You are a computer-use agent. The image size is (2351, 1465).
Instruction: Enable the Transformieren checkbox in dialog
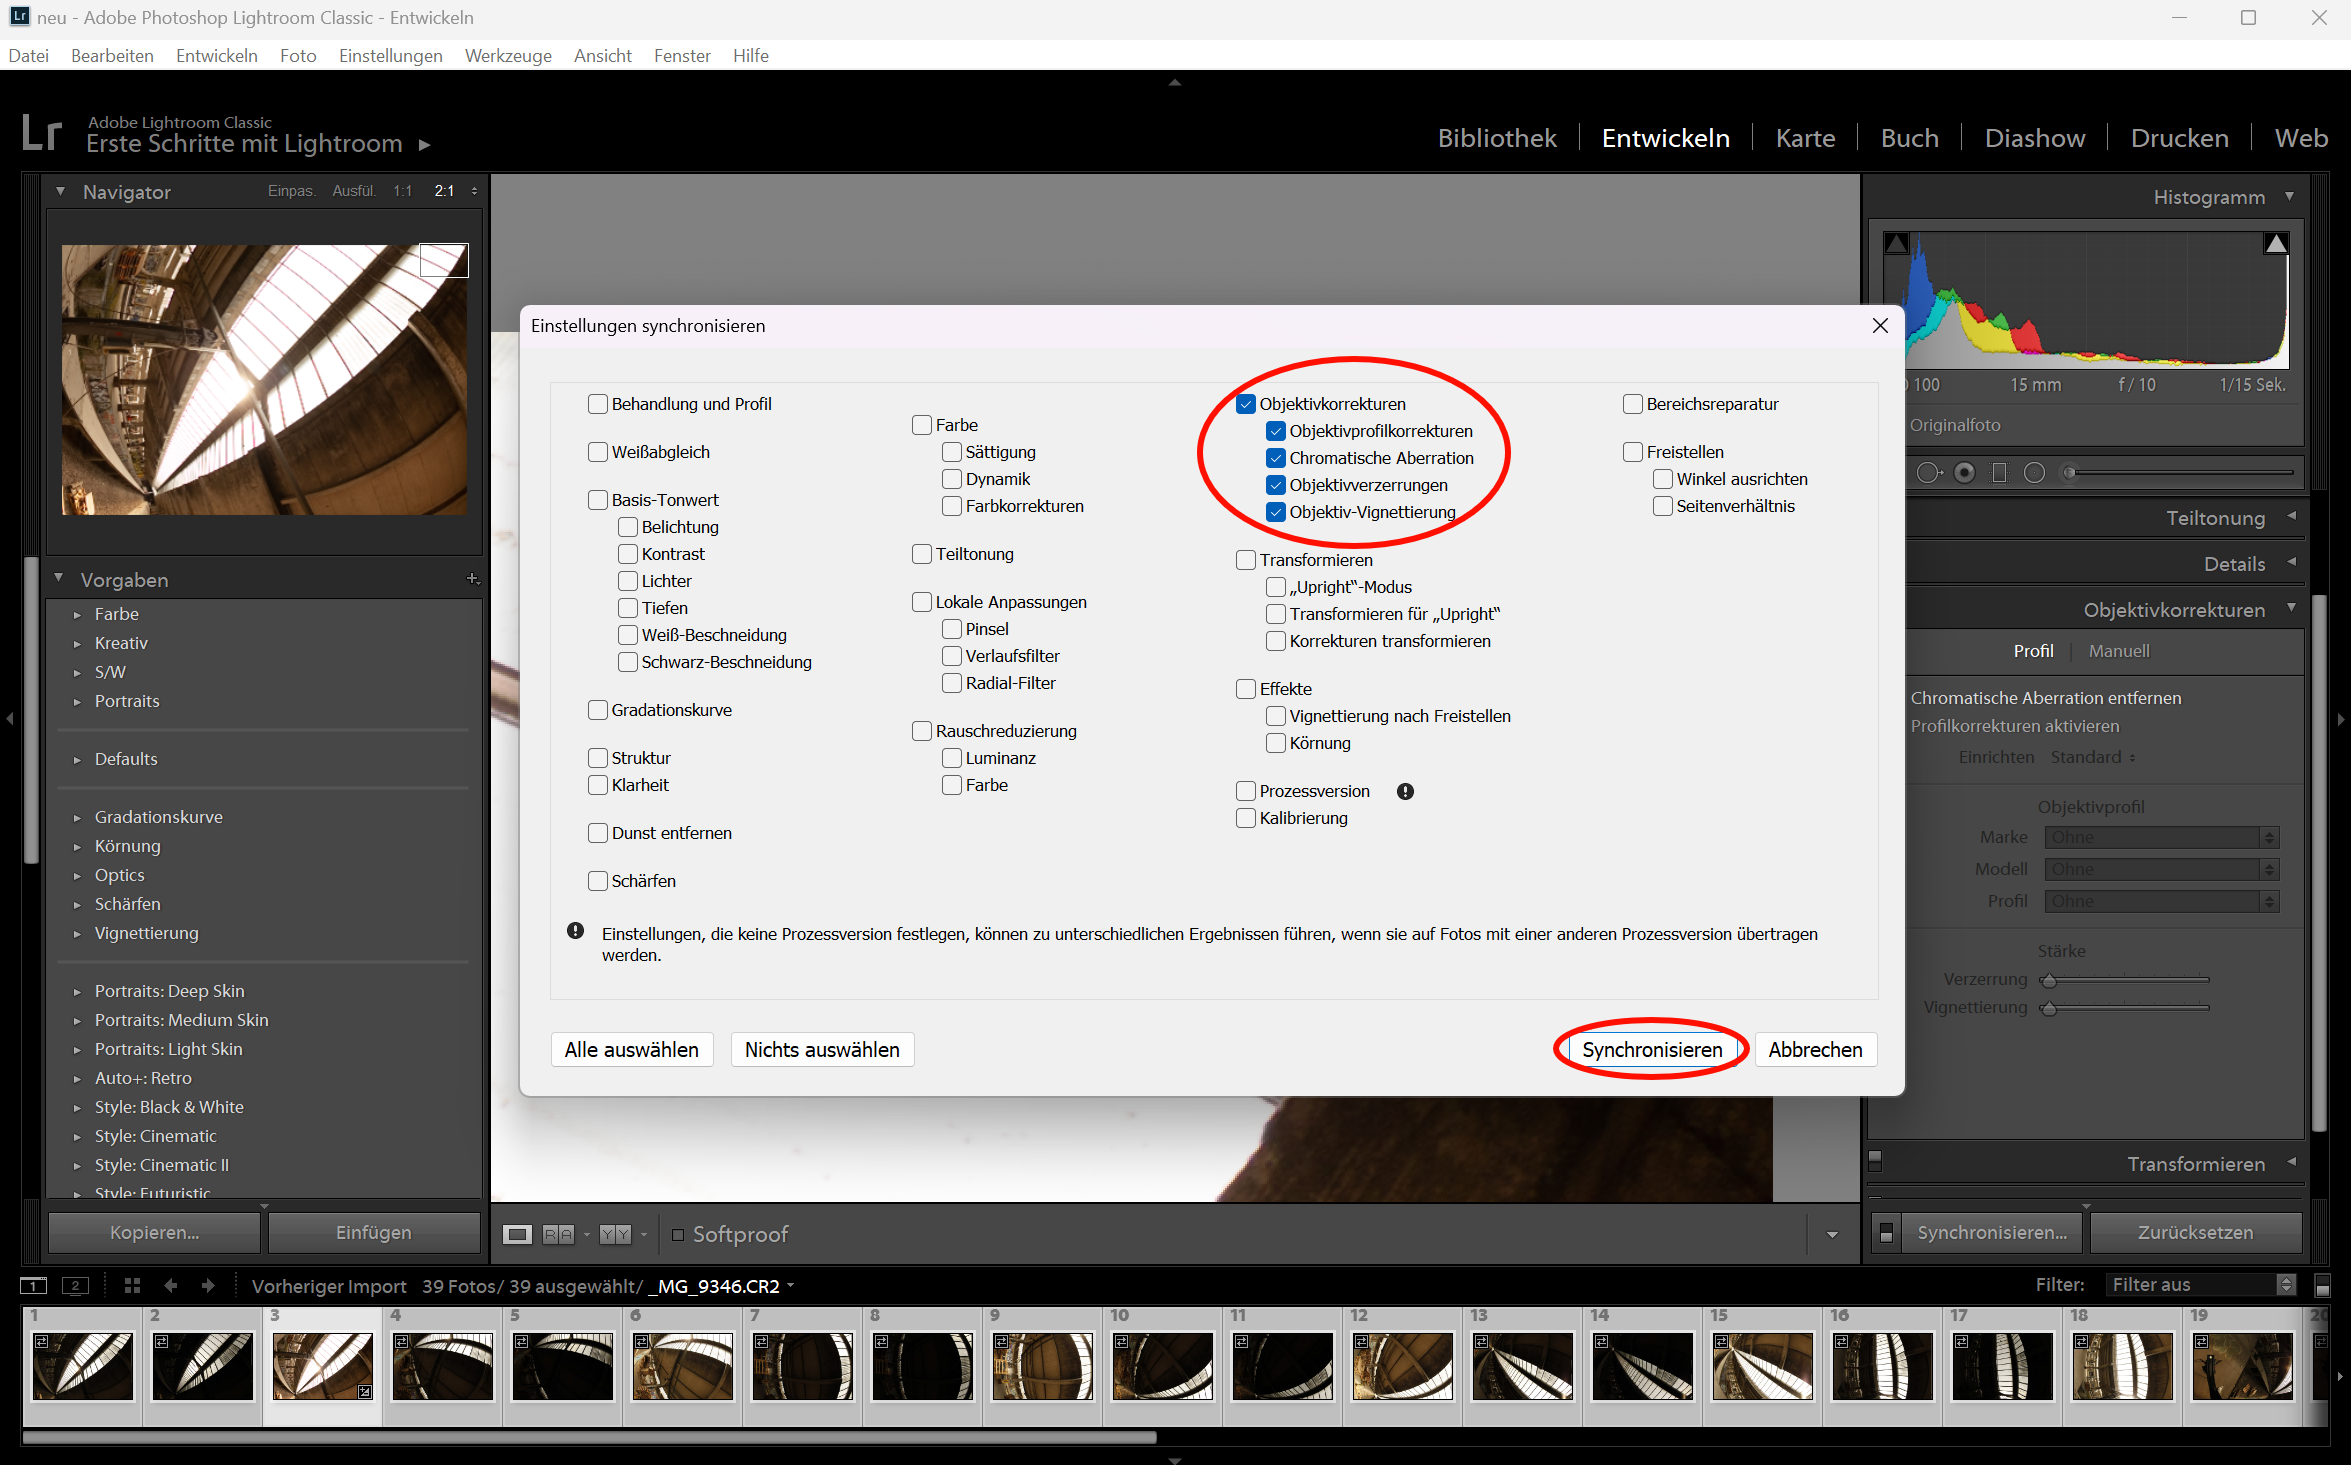coord(1246,560)
